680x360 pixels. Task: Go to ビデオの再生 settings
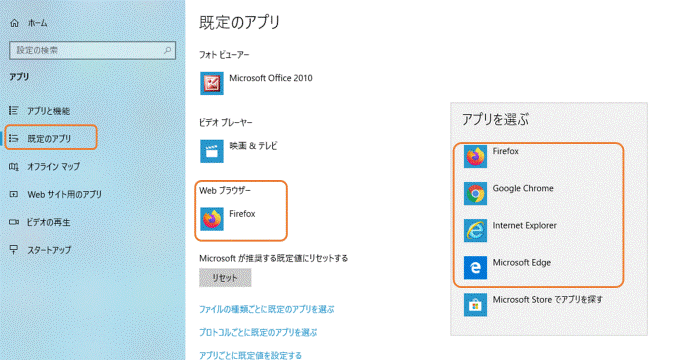point(48,223)
